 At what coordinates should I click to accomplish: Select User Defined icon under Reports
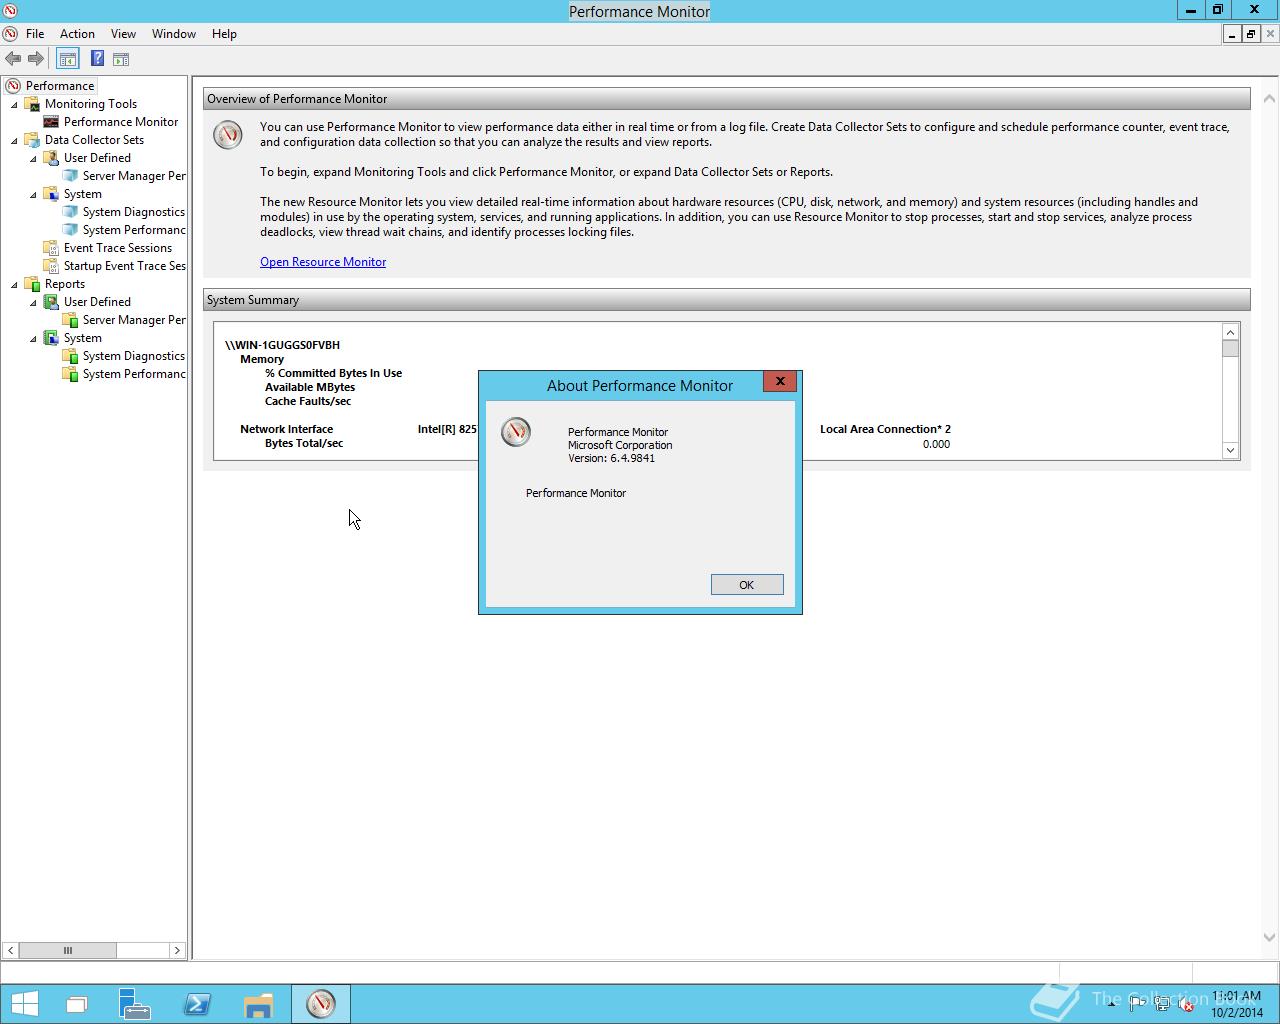(x=51, y=302)
